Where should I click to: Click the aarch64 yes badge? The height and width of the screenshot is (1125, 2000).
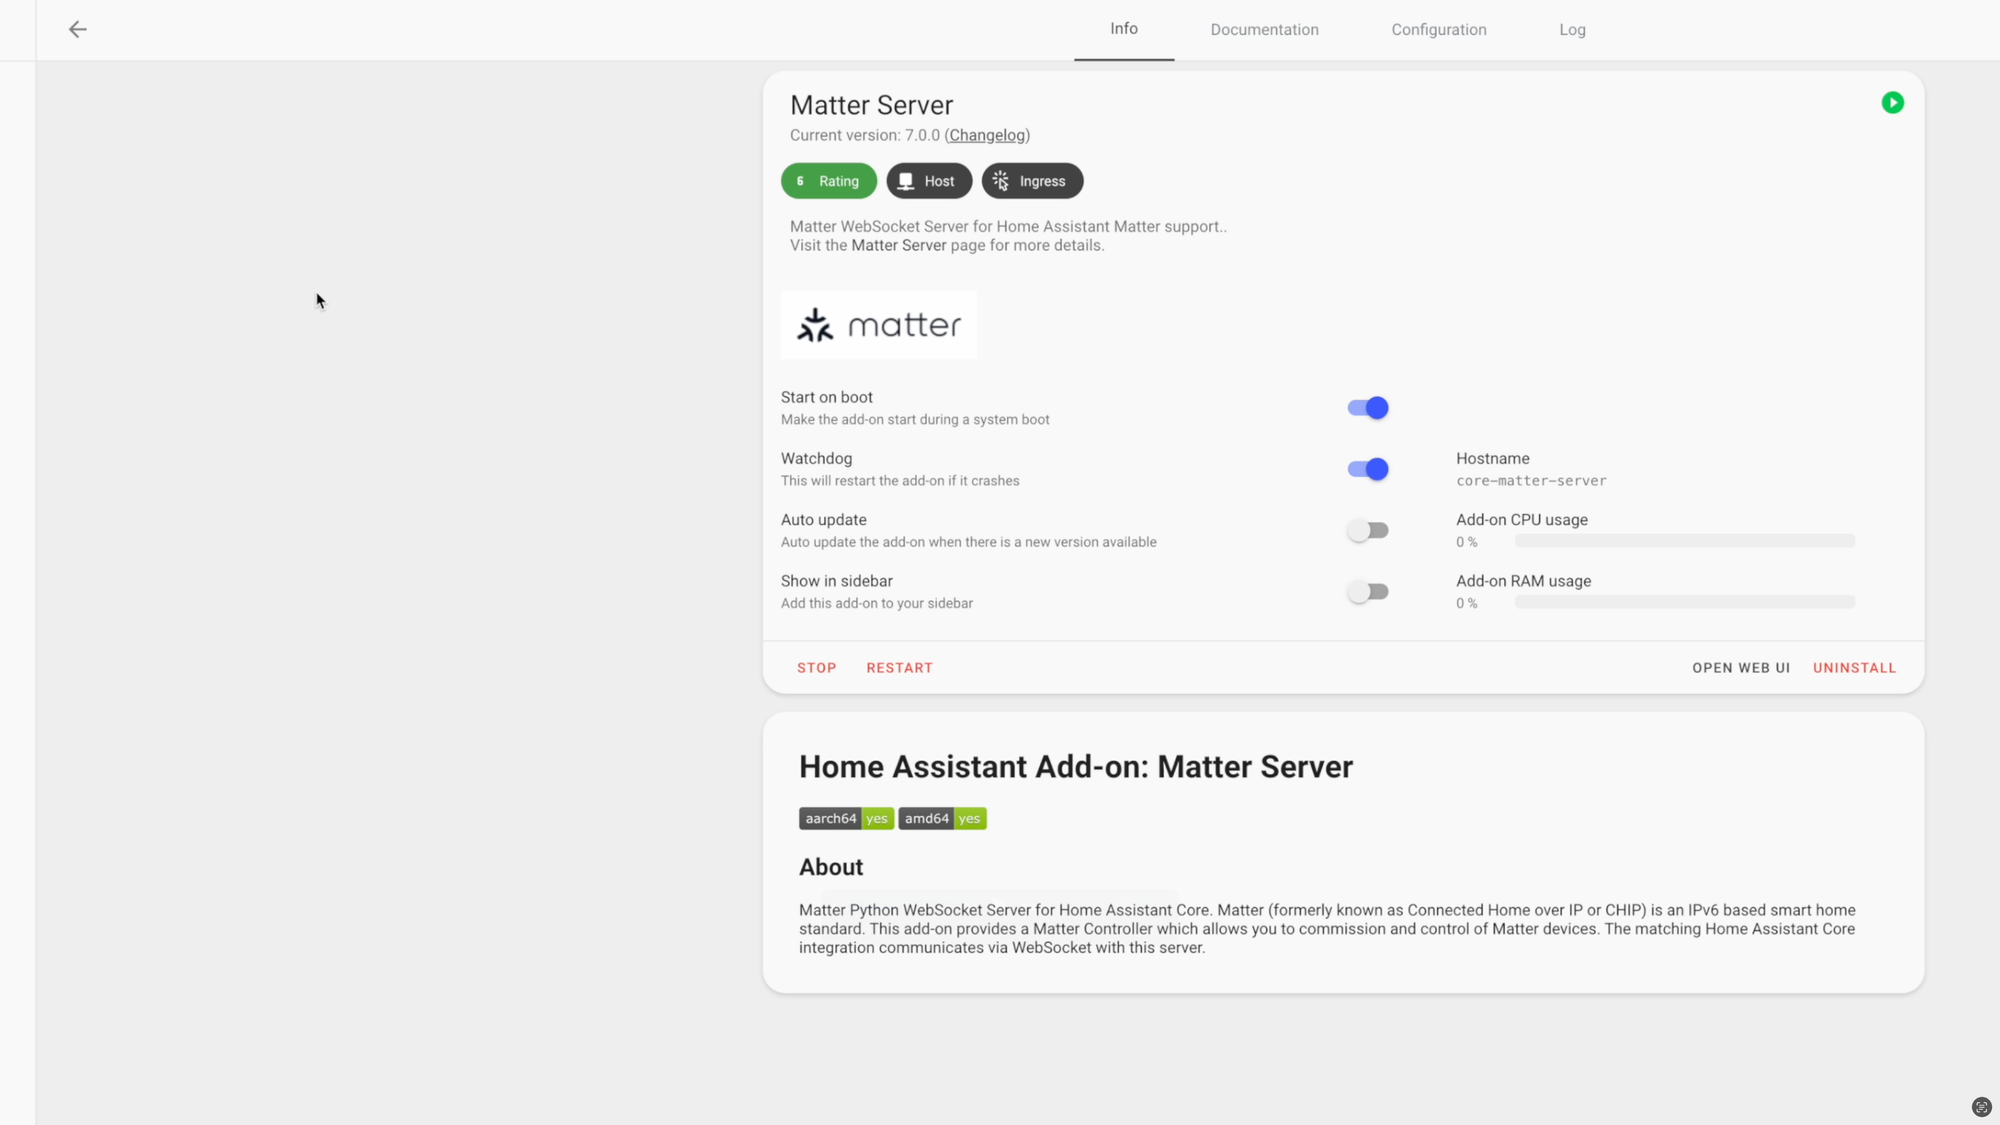coord(846,818)
